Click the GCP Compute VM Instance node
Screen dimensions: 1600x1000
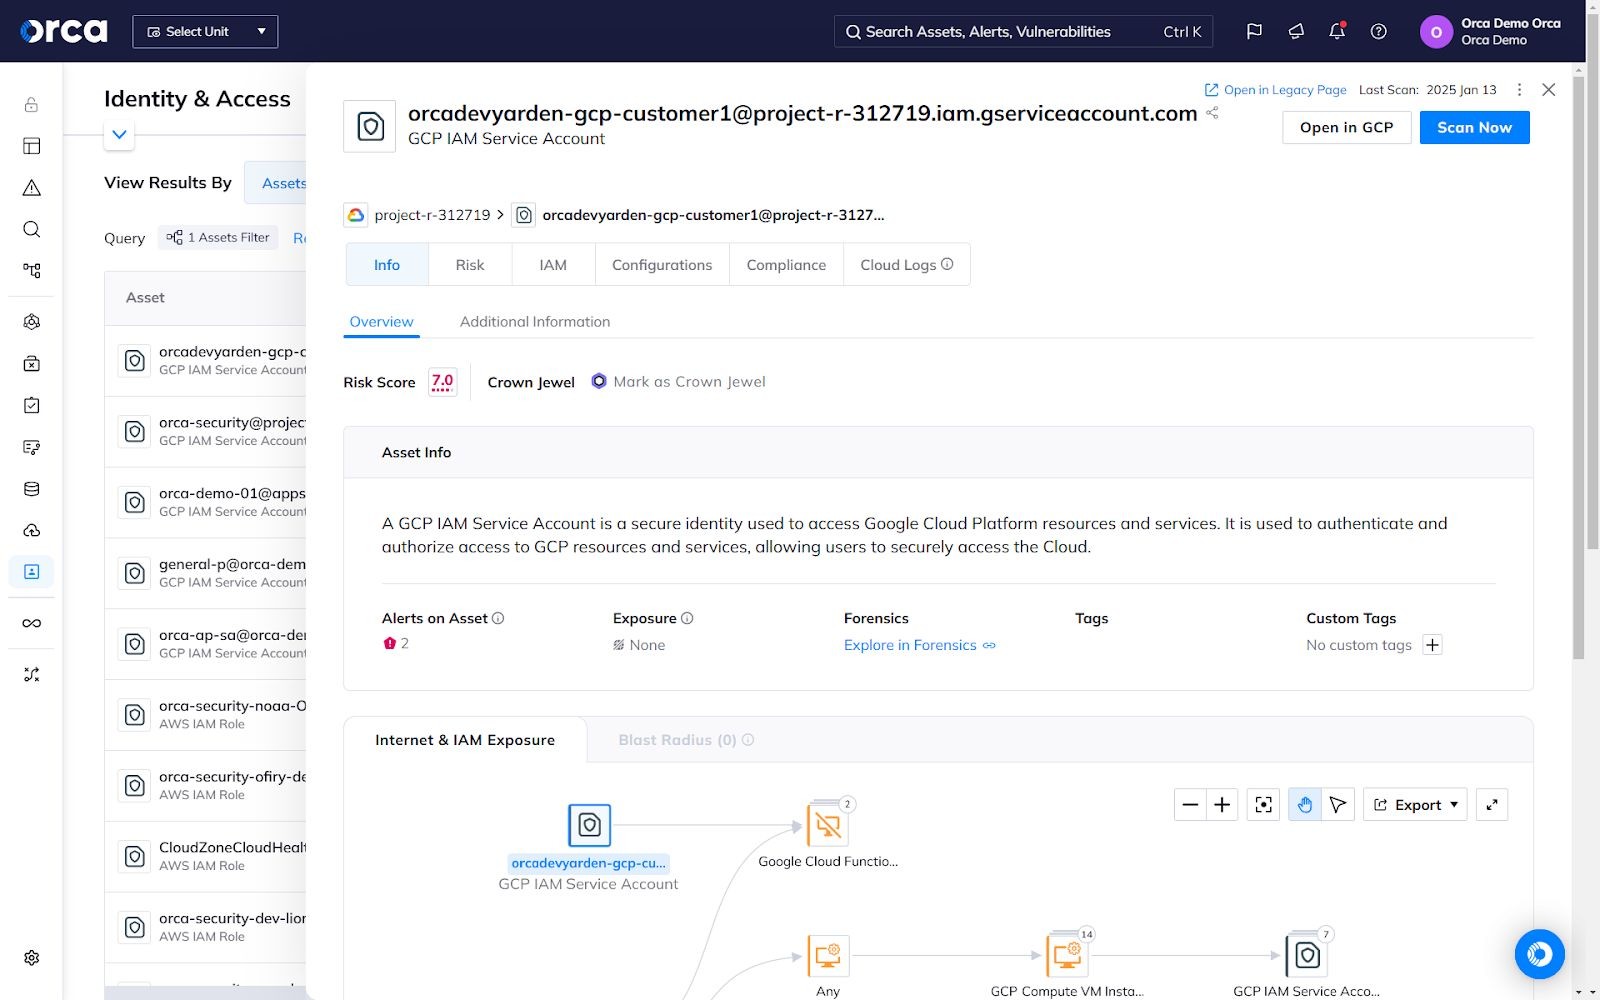(x=1067, y=955)
